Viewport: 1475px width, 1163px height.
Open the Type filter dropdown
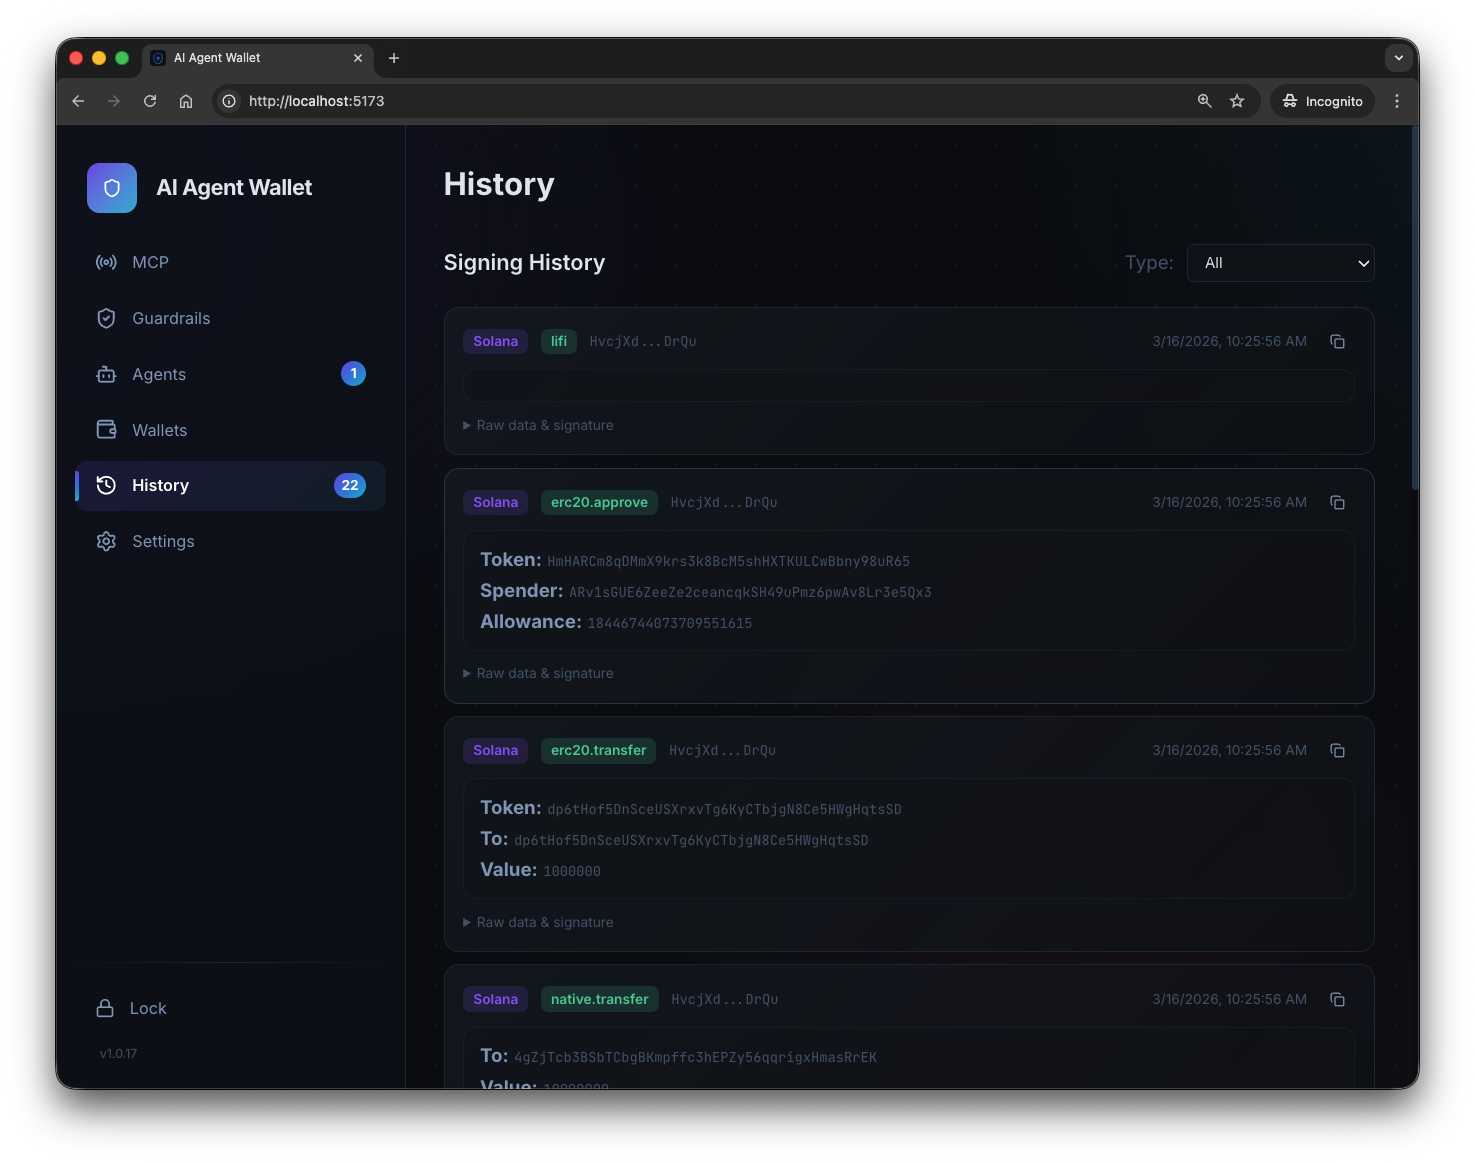click(x=1280, y=263)
